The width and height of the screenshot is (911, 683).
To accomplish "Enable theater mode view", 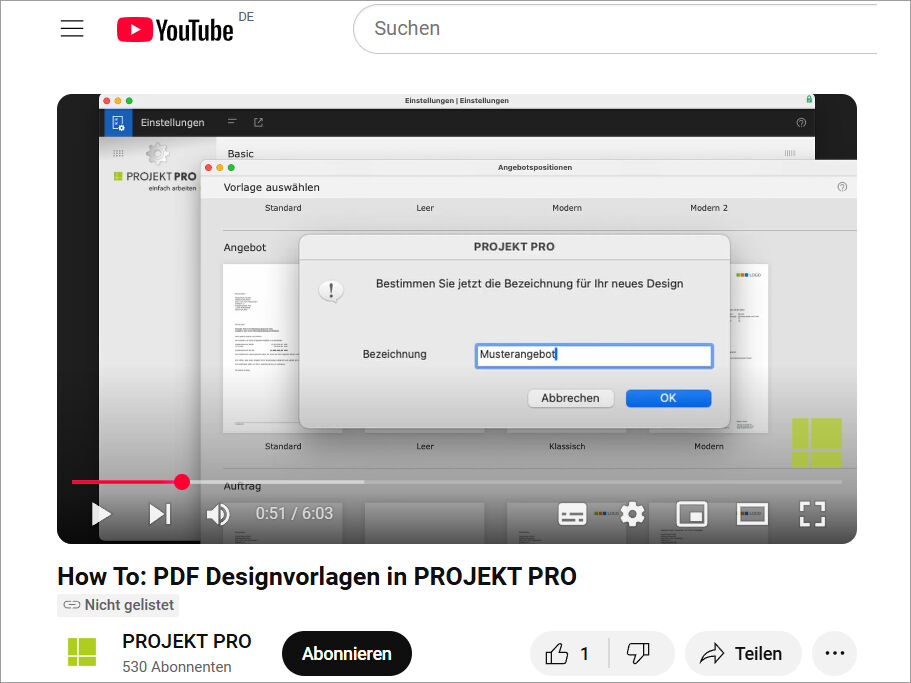I will pyautogui.click(x=752, y=514).
